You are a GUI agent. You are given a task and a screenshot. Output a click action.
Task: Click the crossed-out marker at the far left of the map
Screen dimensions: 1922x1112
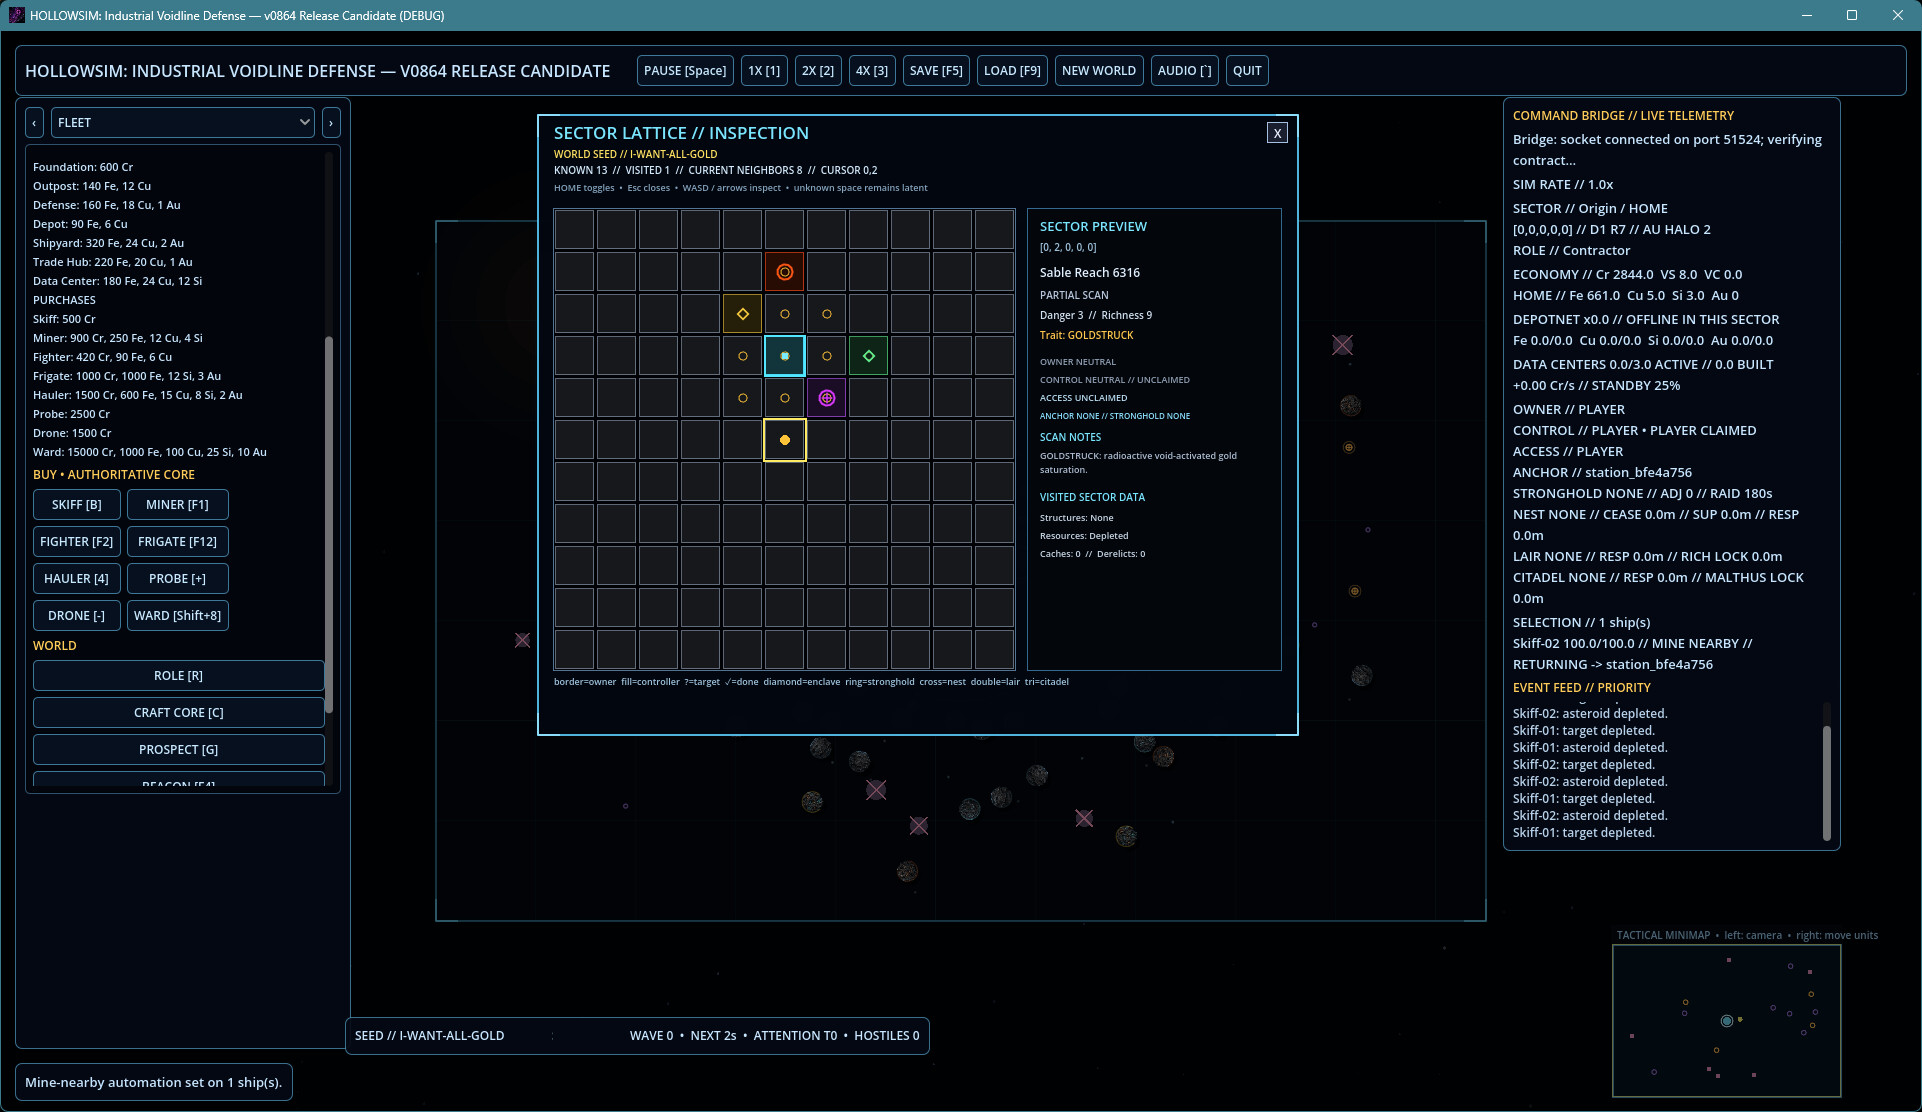pos(522,640)
